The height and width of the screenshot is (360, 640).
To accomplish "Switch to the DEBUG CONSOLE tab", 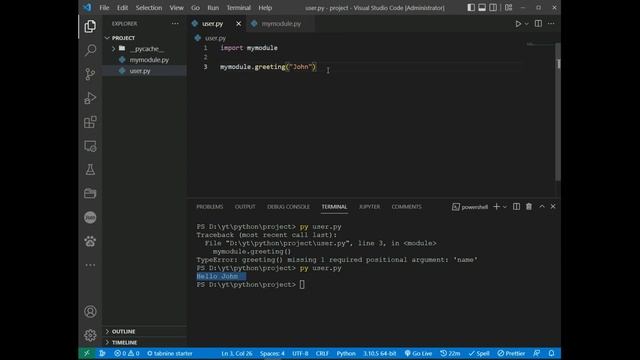I will 289,207.
